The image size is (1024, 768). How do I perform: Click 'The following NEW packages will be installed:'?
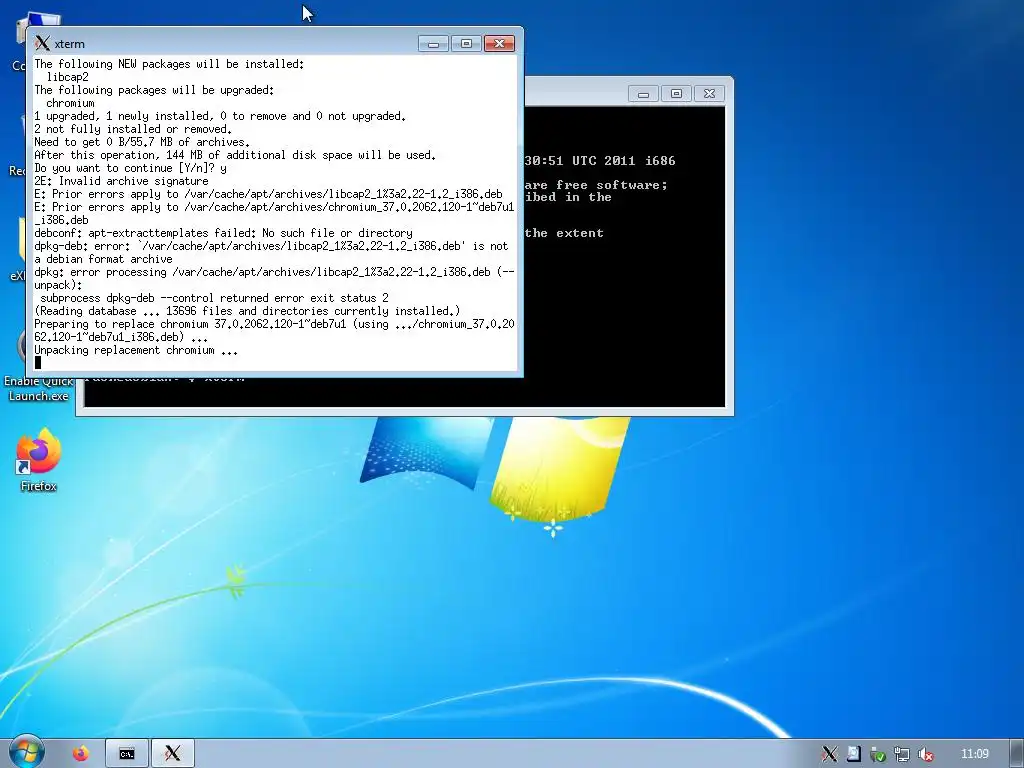pyautogui.click(x=169, y=64)
